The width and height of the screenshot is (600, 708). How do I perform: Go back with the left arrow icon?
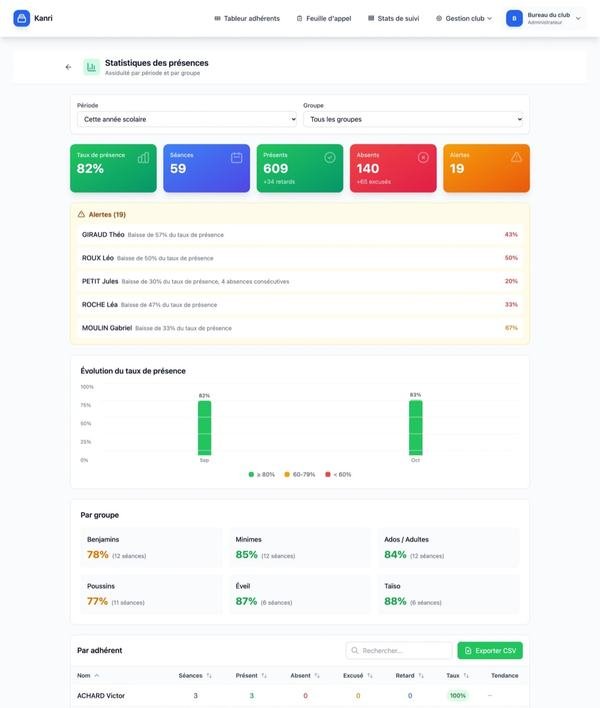click(x=68, y=67)
